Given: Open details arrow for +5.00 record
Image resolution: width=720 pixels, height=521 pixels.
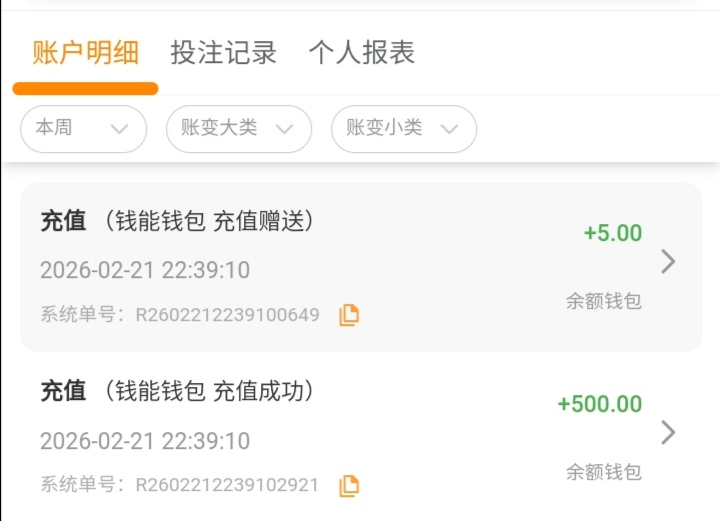Looking at the screenshot, I should point(668,262).
